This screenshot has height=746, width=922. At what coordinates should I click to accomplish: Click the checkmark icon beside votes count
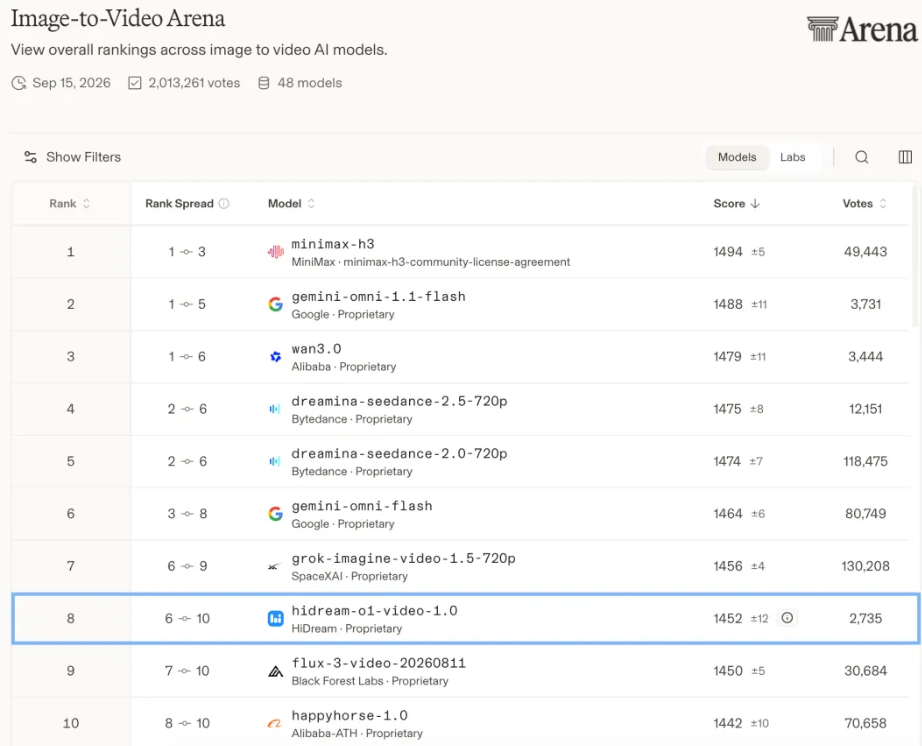(135, 83)
